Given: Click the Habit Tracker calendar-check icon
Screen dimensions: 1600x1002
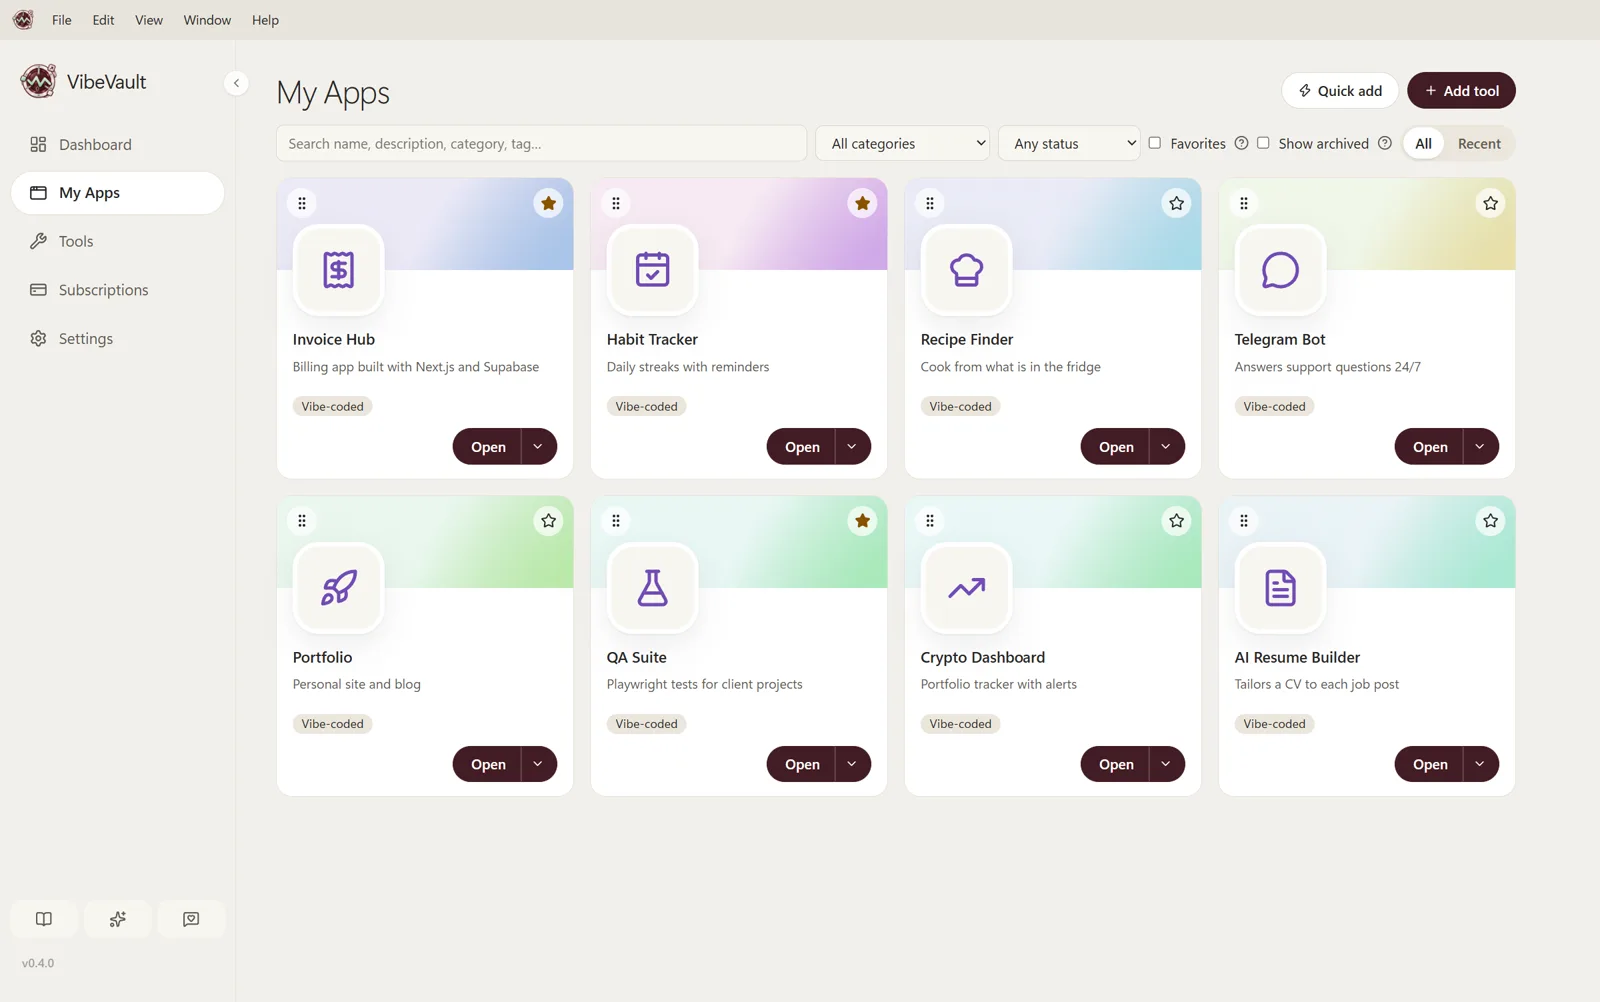Looking at the screenshot, I should click(x=652, y=270).
